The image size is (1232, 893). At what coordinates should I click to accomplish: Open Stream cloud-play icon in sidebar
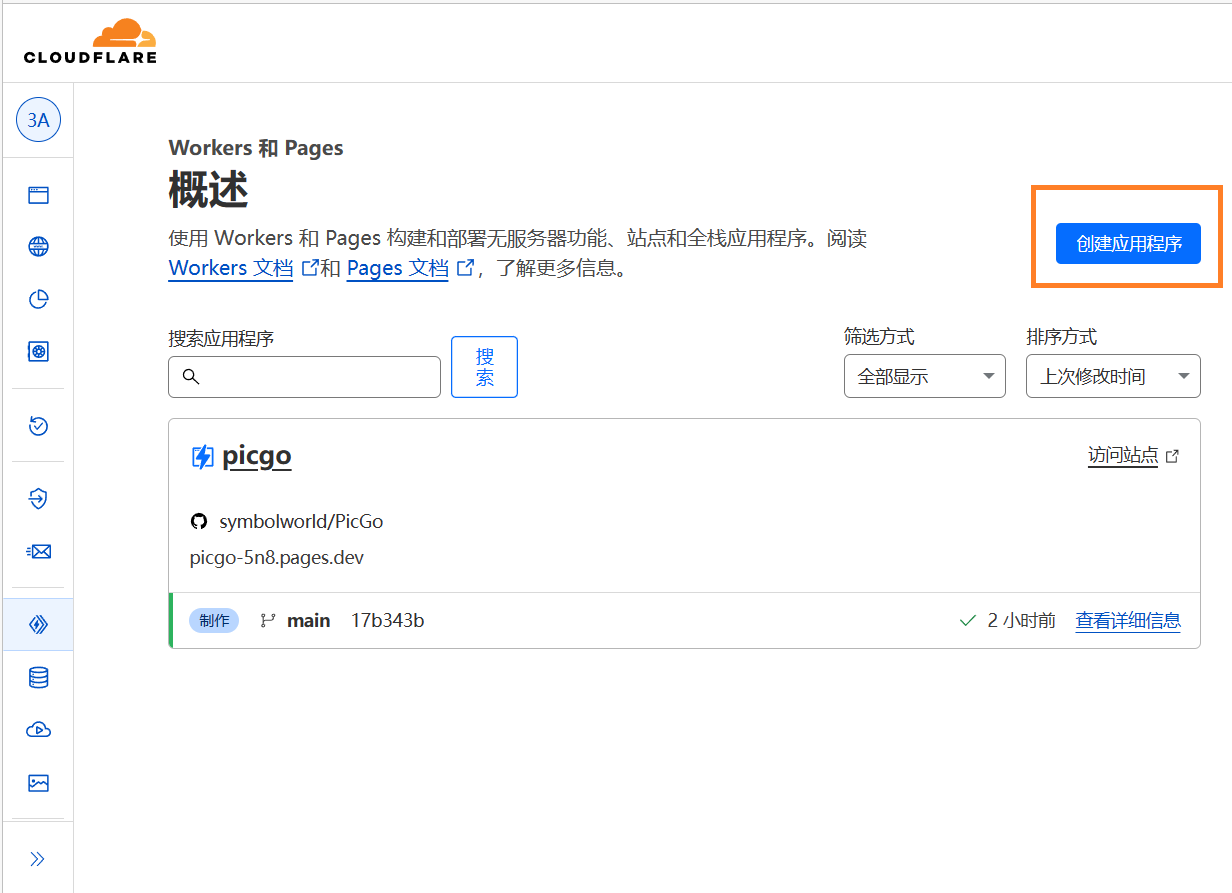coord(38,730)
